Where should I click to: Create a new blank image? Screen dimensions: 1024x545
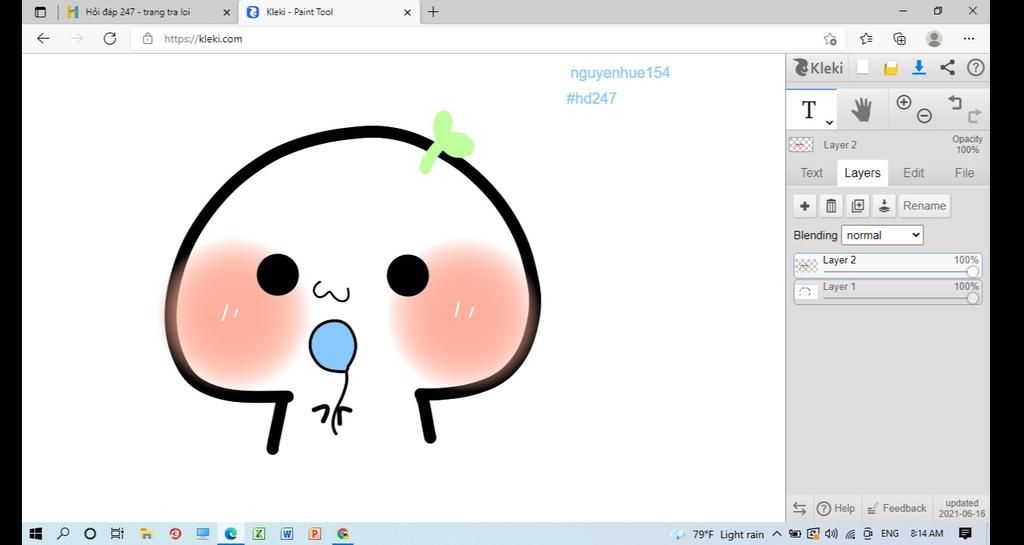pyautogui.click(x=863, y=67)
